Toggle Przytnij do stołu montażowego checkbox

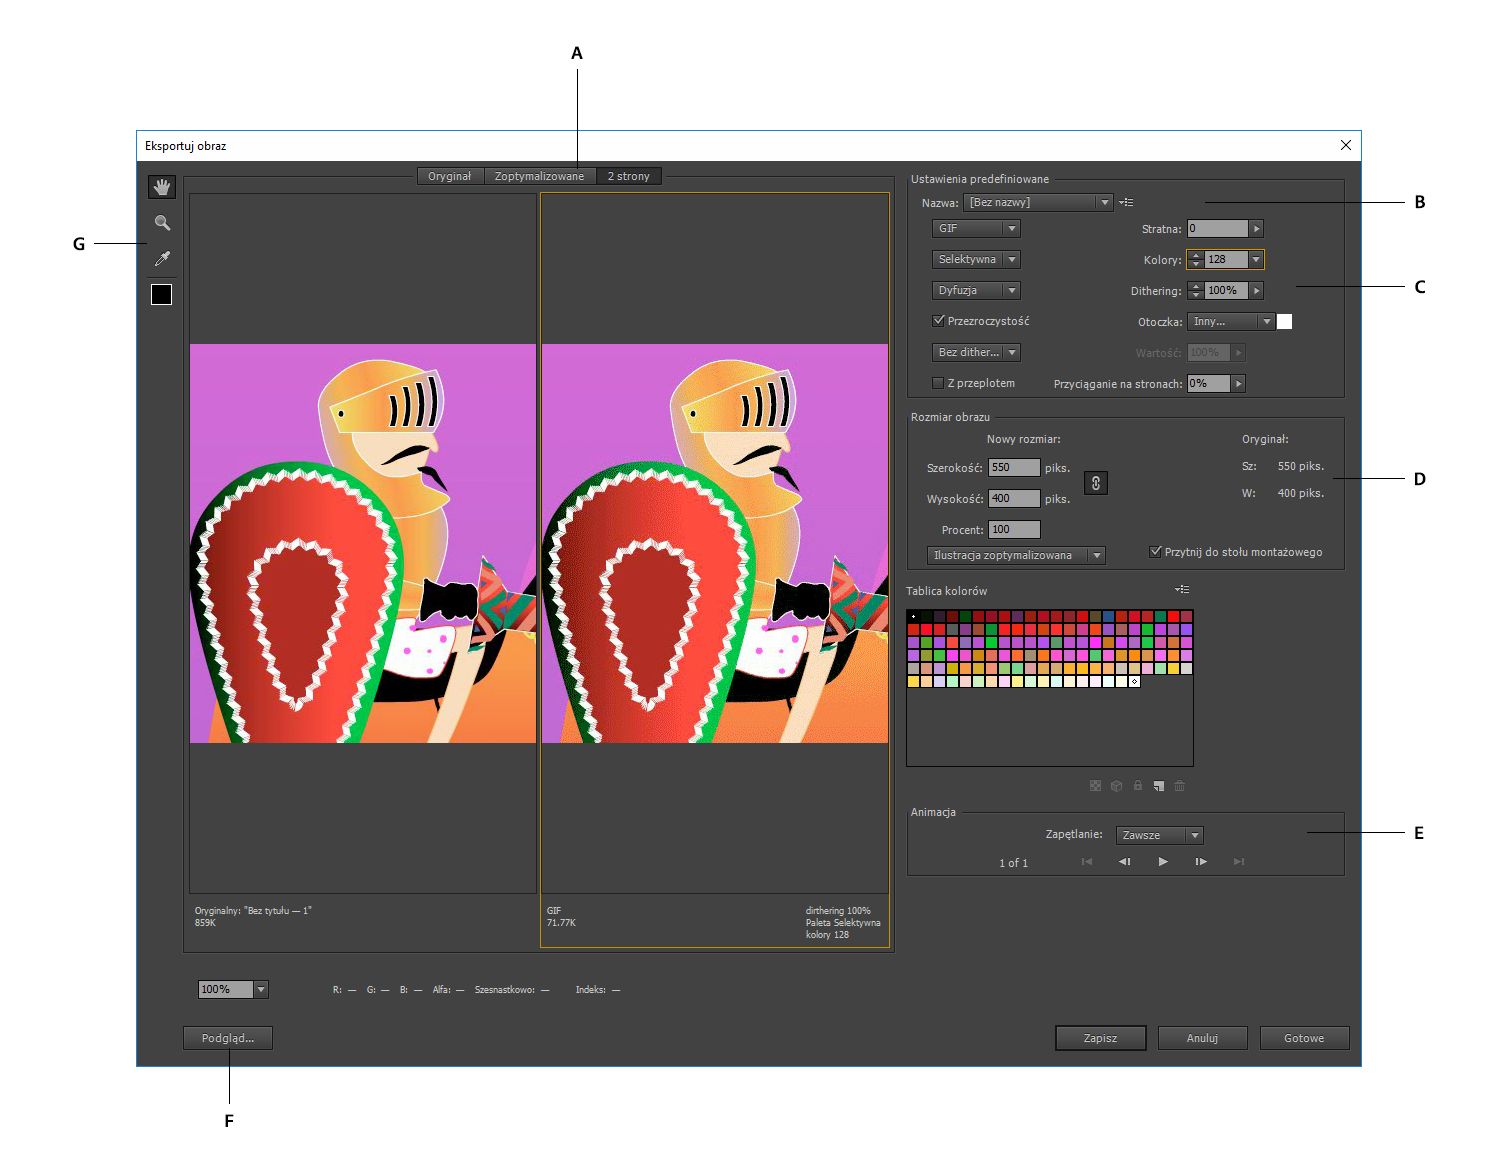[x=1155, y=552]
